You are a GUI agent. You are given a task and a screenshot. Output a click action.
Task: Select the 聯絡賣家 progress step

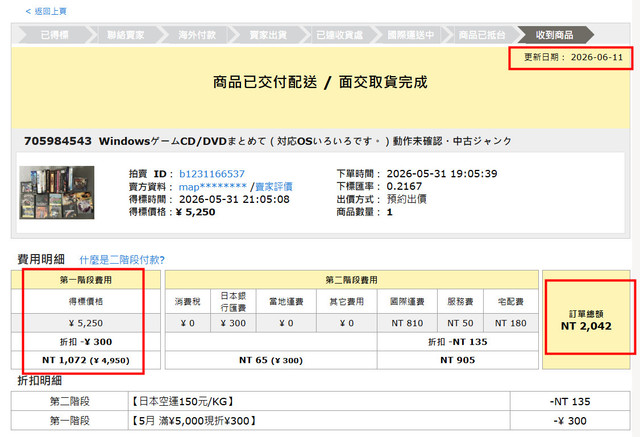click(126, 35)
